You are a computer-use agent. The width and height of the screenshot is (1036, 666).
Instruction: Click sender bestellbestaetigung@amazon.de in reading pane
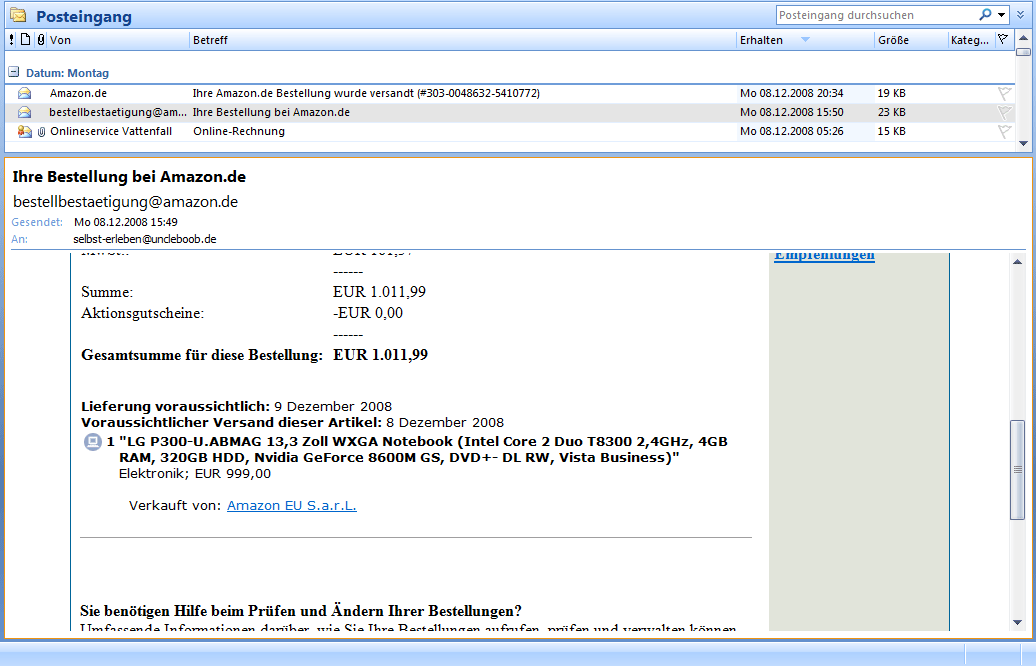[x=126, y=202]
